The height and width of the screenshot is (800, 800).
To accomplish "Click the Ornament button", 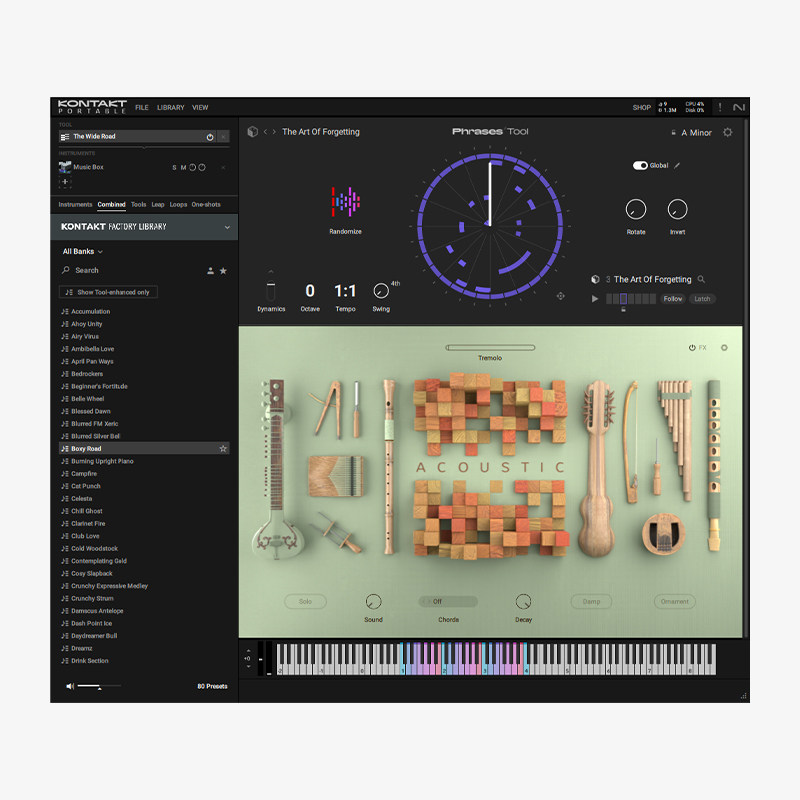I will [x=674, y=602].
